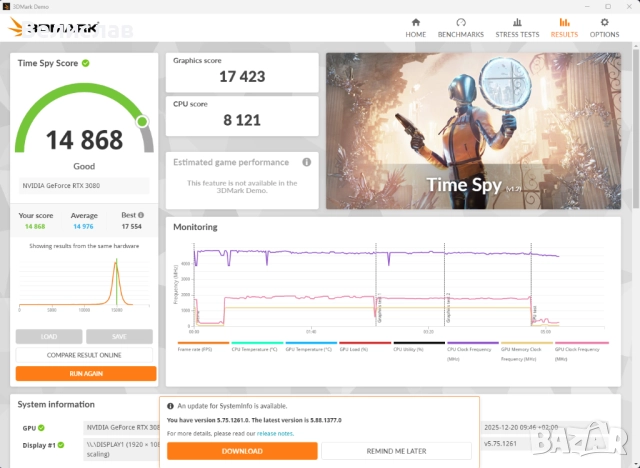Go to the Stress Tests tab
Image resolution: width=640 pixels, height=468 pixels.
coord(517,28)
